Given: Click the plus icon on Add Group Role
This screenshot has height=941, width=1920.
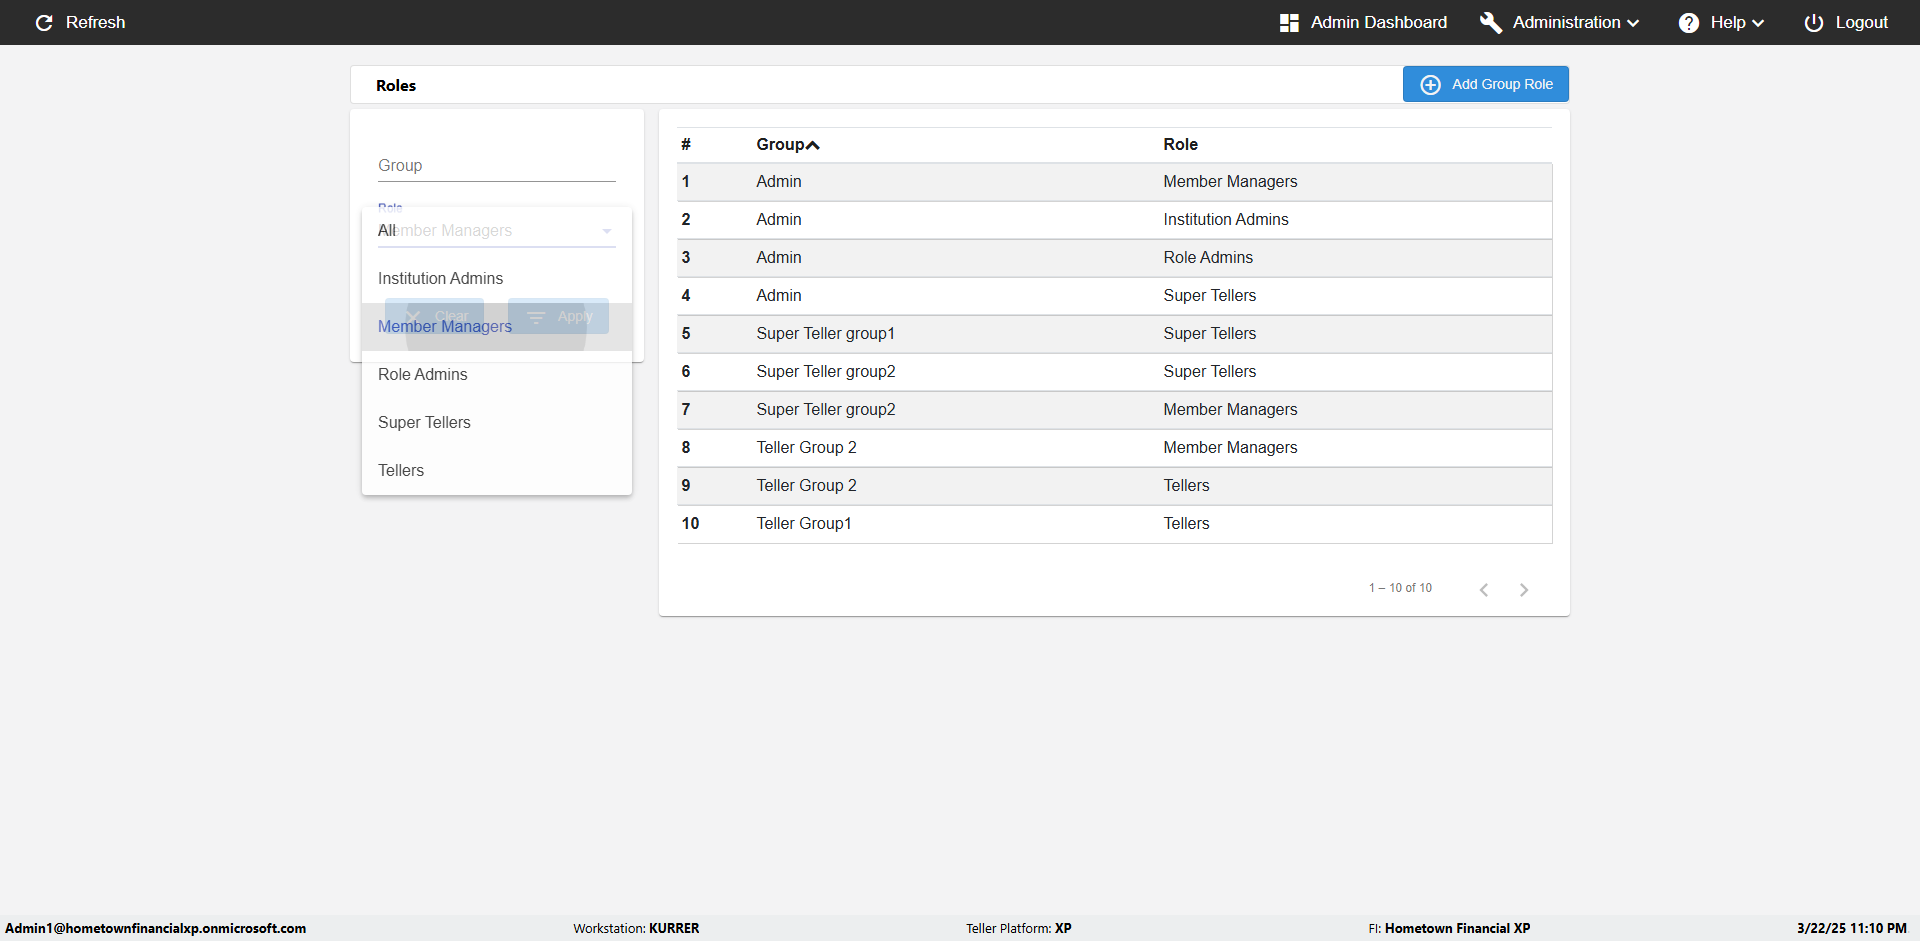Looking at the screenshot, I should click(1431, 84).
